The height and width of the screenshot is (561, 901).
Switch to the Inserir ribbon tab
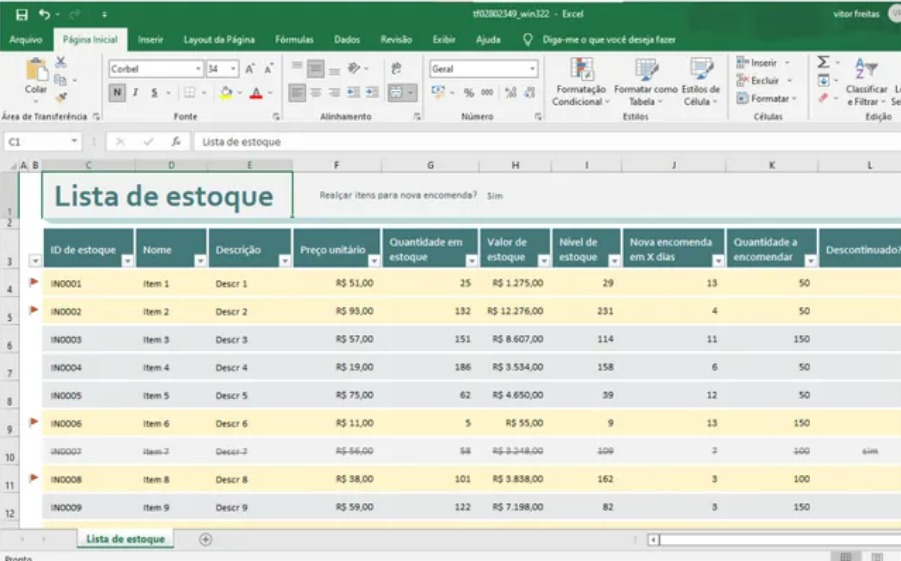[x=151, y=40]
